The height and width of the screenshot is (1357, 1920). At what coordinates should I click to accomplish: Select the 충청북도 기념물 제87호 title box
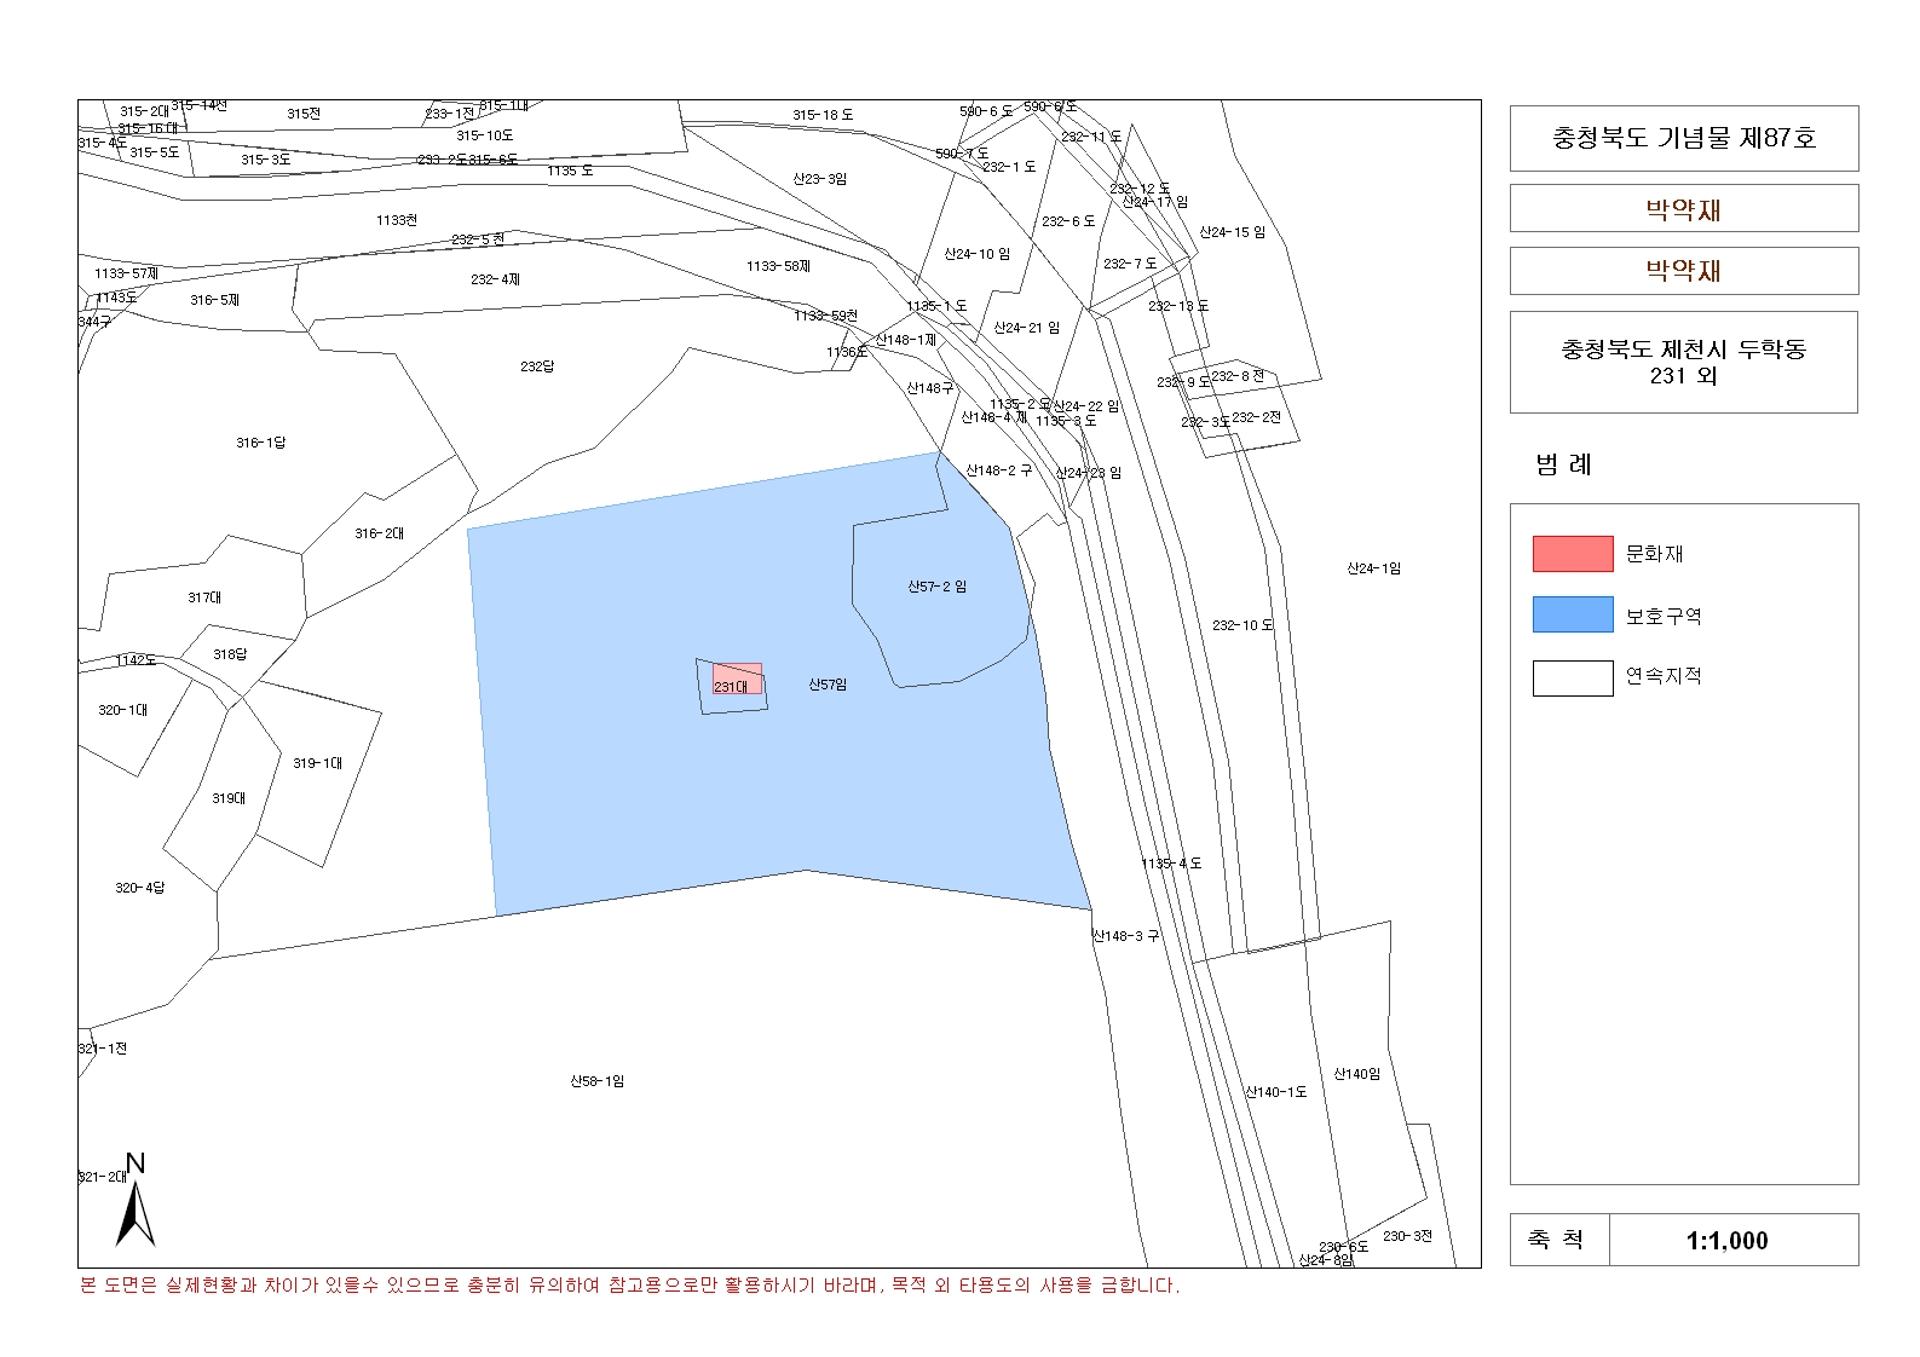[x=1684, y=138]
